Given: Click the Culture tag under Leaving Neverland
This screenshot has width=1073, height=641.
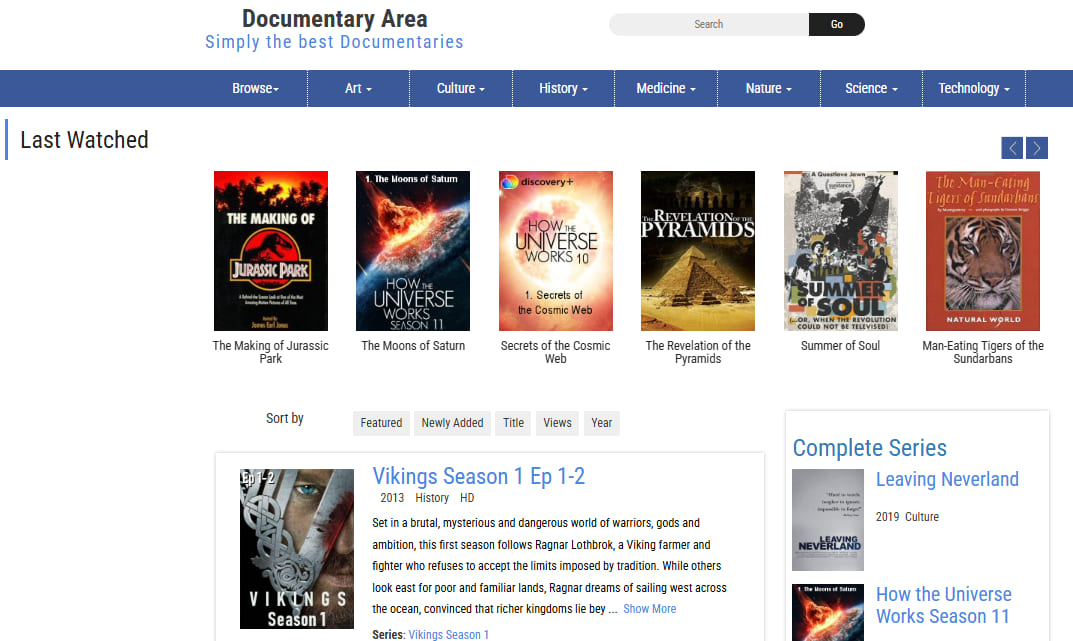Looking at the screenshot, I should point(922,516).
